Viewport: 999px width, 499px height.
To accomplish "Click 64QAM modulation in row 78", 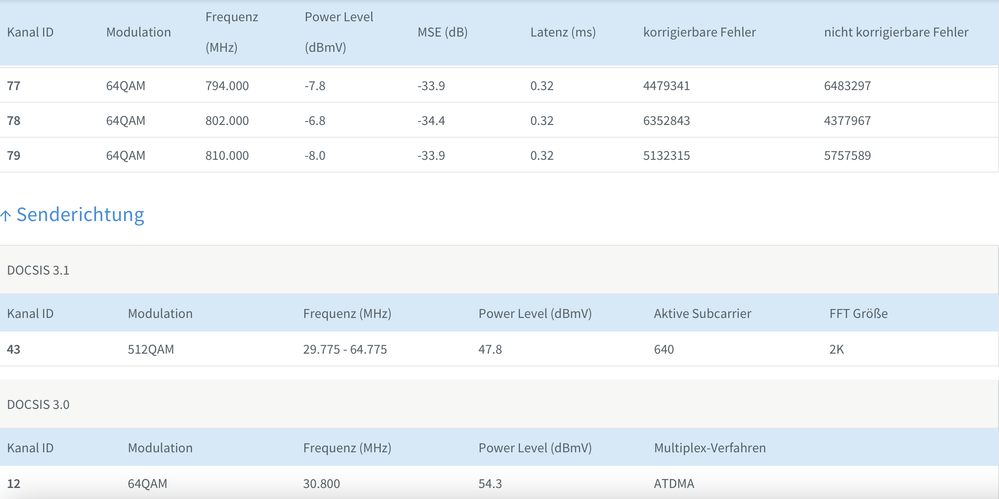I will tap(126, 120).
